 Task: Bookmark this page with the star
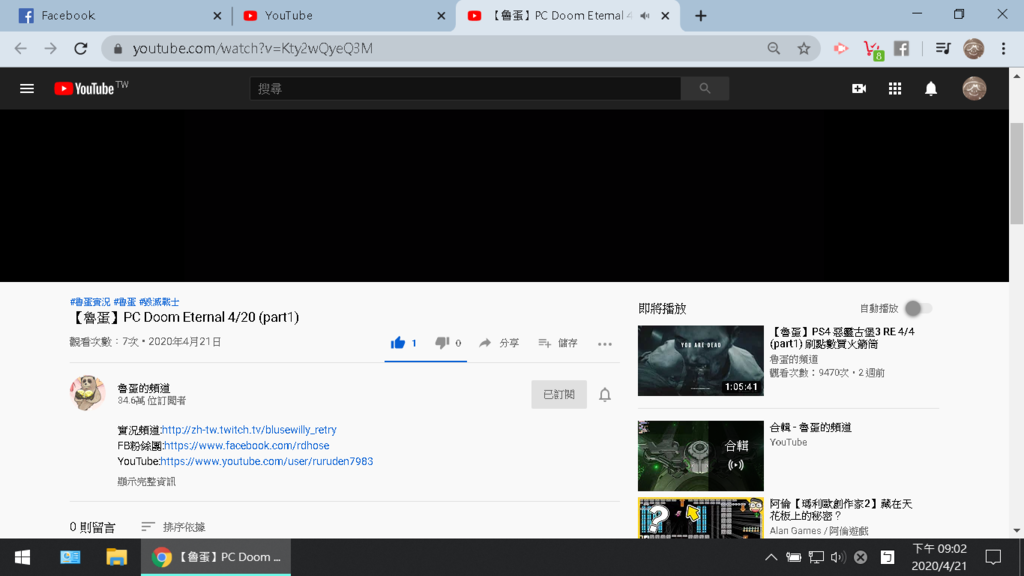[803, 48]
